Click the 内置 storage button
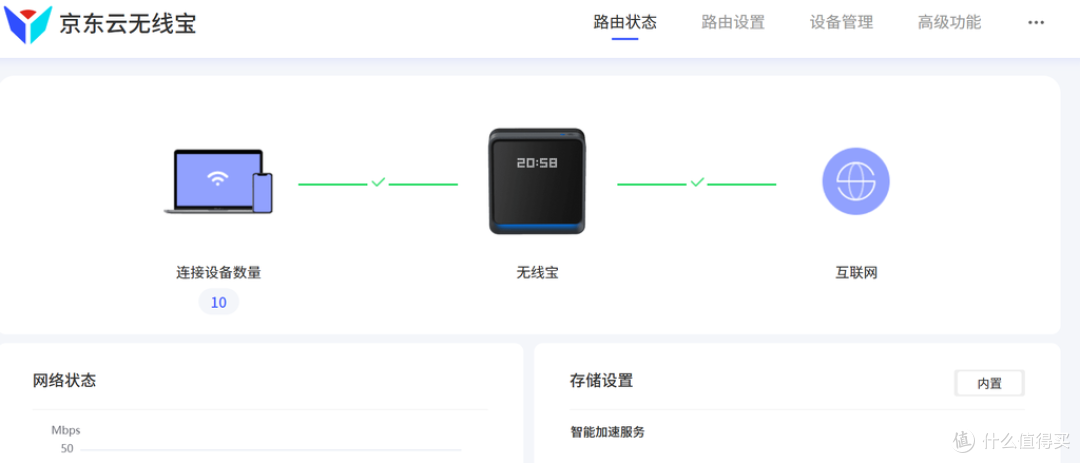The width and height of the screenshot is (1080, 463). pyautogui.click(x=989, y=384)
